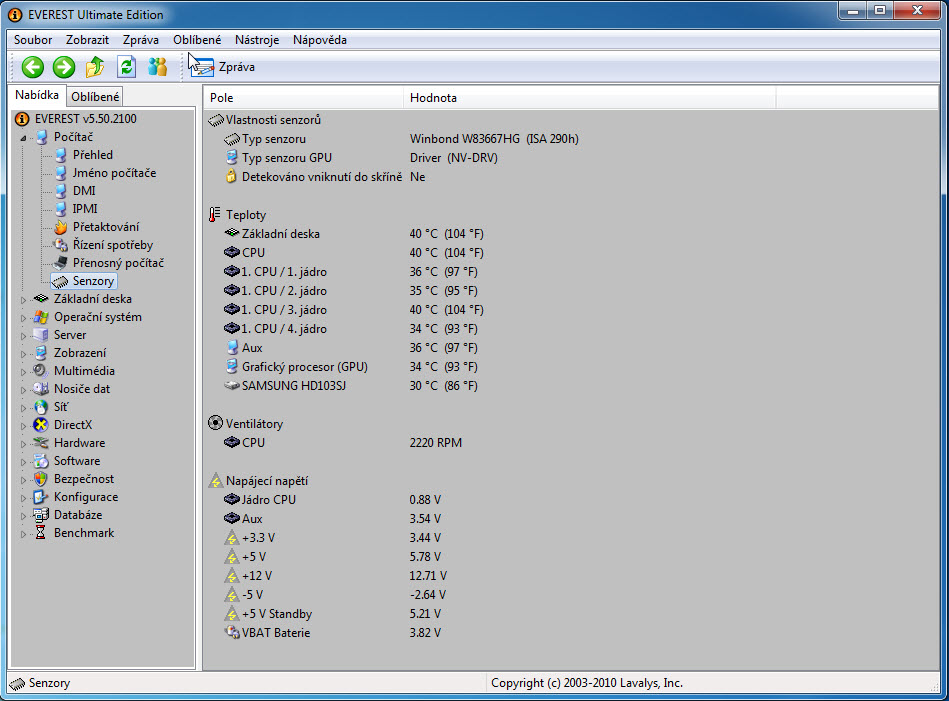The height and width of the screenshot is (701, 949).
Task: Expand the Nosiče dat tree node
Action: (x=23, y=390)
